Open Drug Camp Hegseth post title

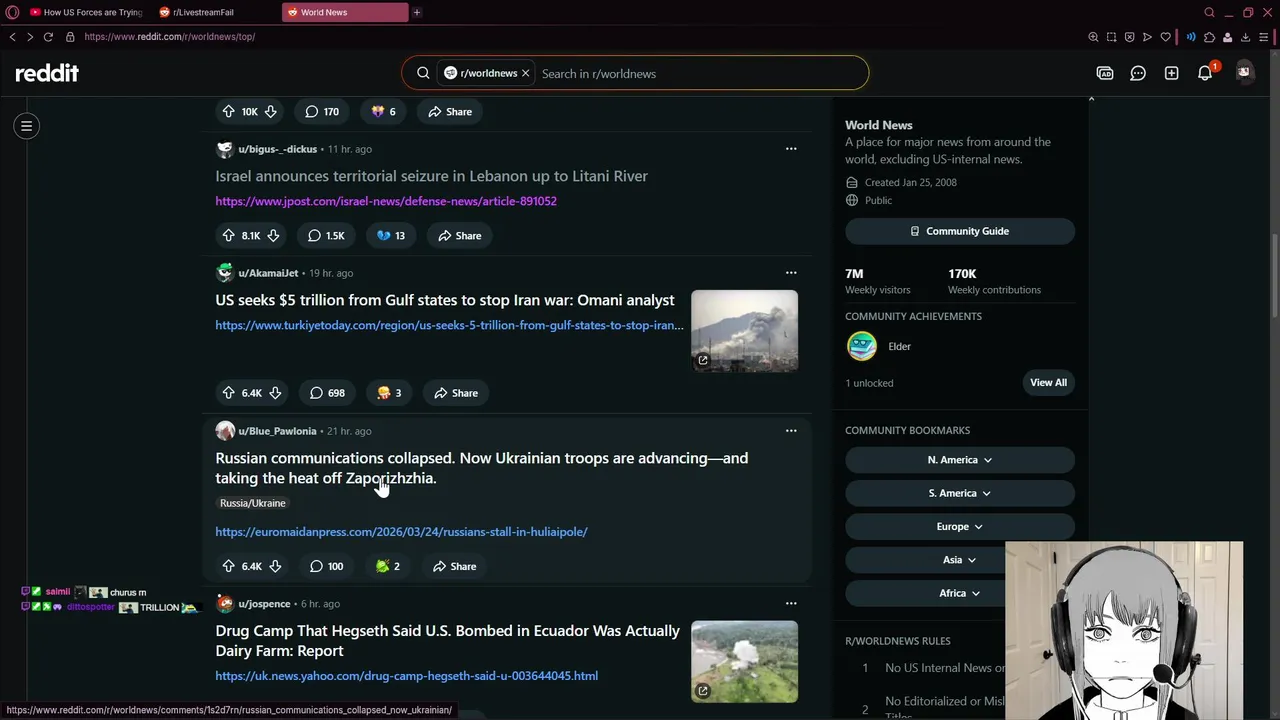tap(447, 641)
